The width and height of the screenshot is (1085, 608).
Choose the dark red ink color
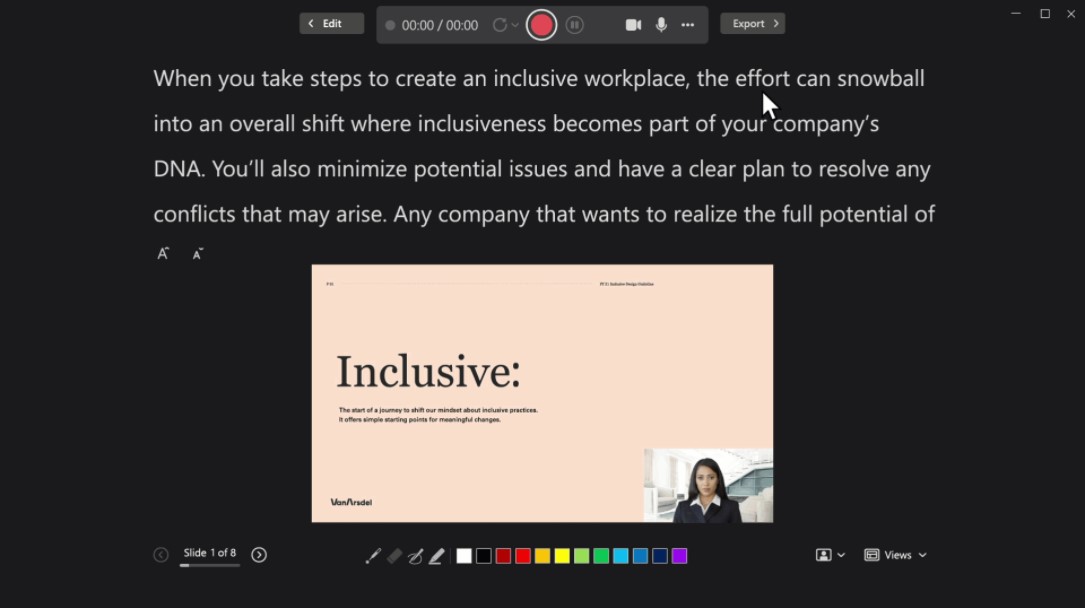[503, 556]
